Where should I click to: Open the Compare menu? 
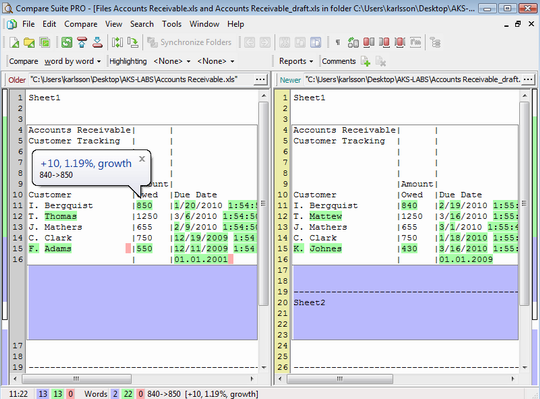click(81, 24)
